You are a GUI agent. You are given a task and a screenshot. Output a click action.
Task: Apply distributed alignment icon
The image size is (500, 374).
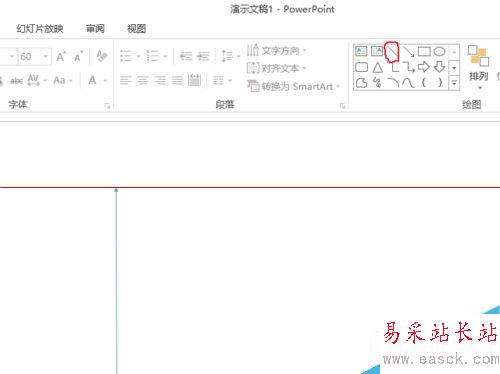194,80
